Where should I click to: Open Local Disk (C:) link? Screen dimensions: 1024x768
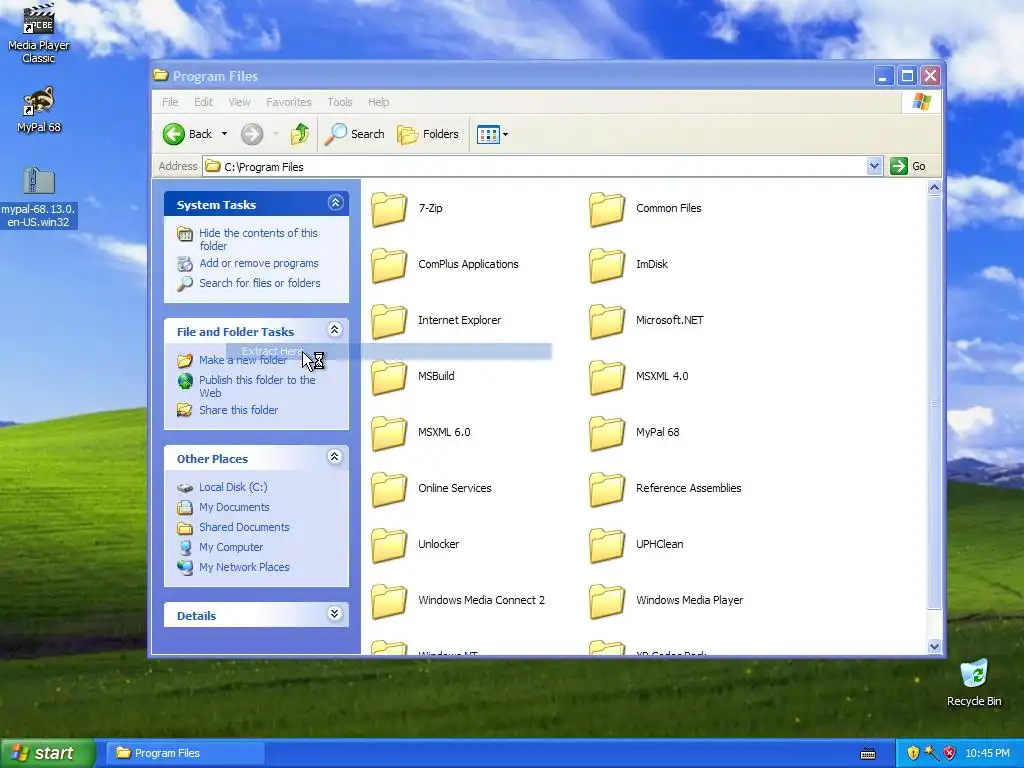coord(233,487)
